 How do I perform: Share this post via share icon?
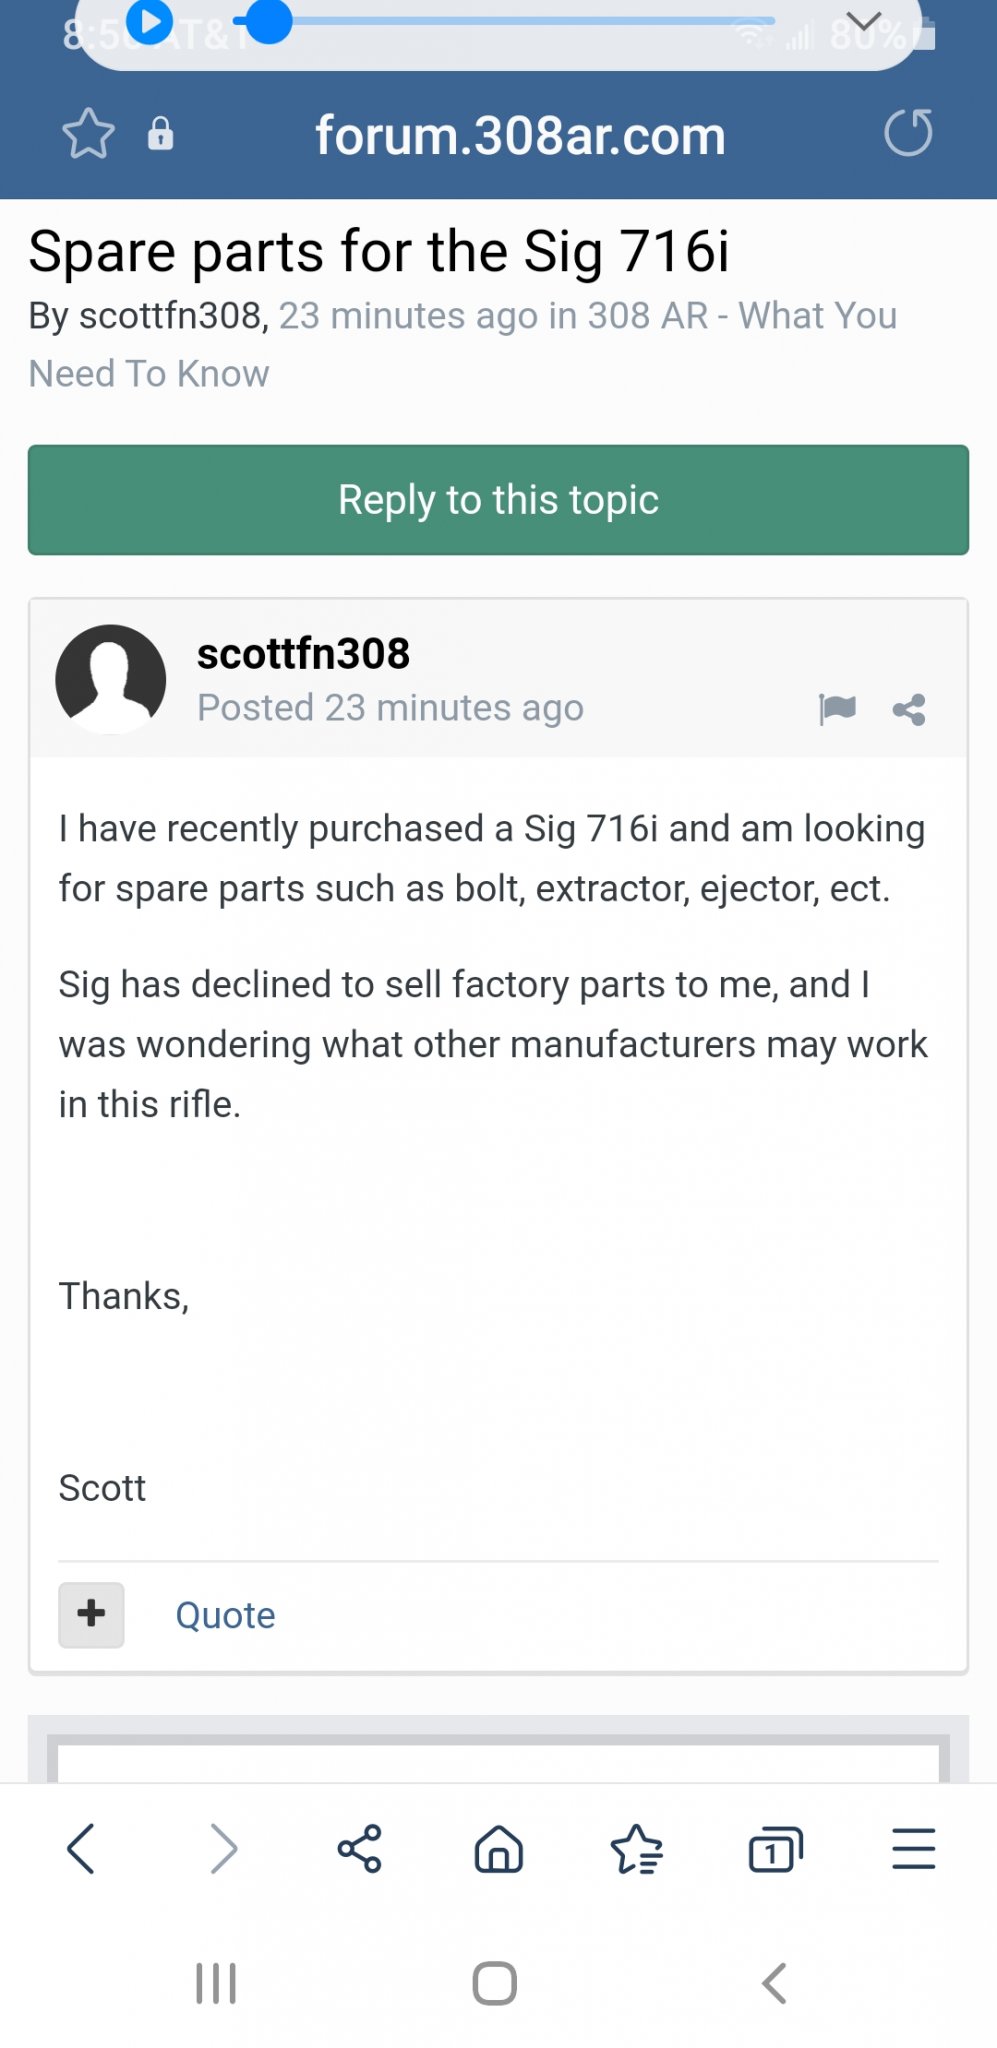click(909, 709)
